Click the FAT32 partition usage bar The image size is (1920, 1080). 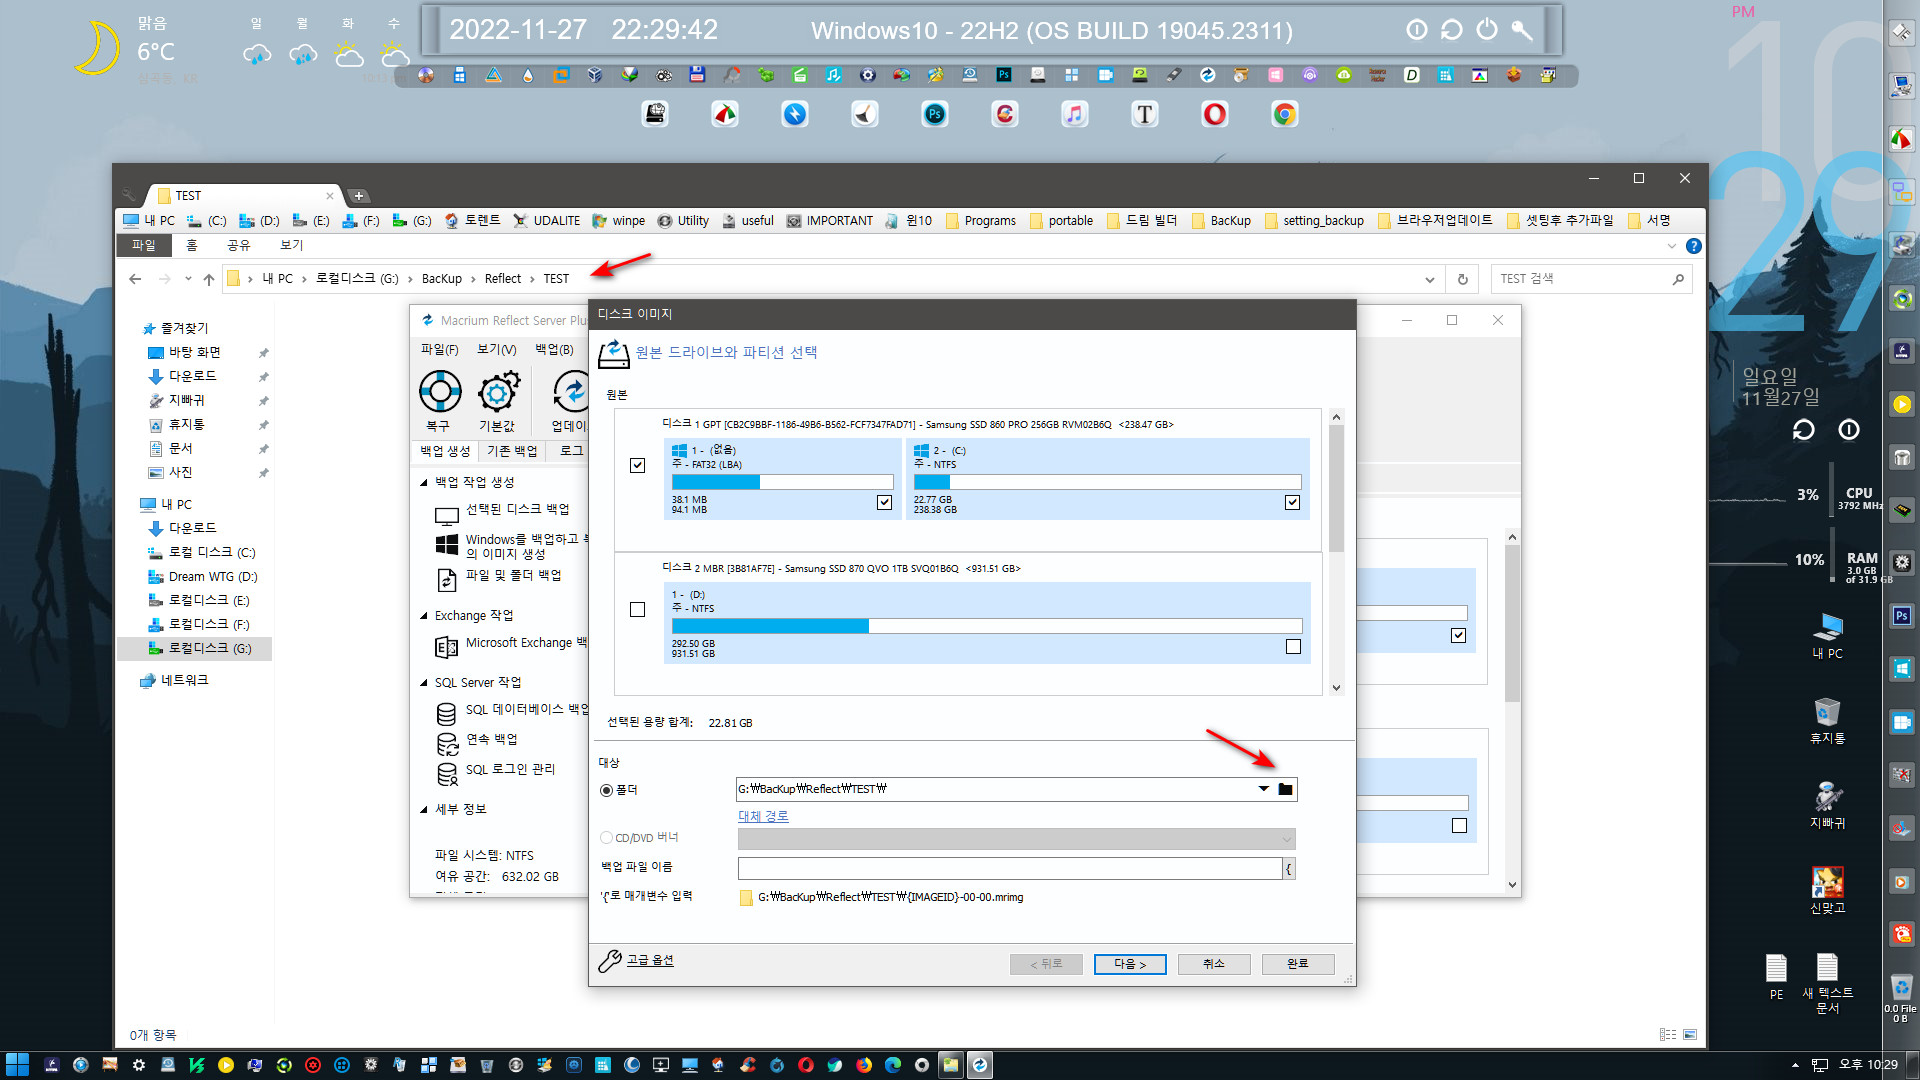782,482
